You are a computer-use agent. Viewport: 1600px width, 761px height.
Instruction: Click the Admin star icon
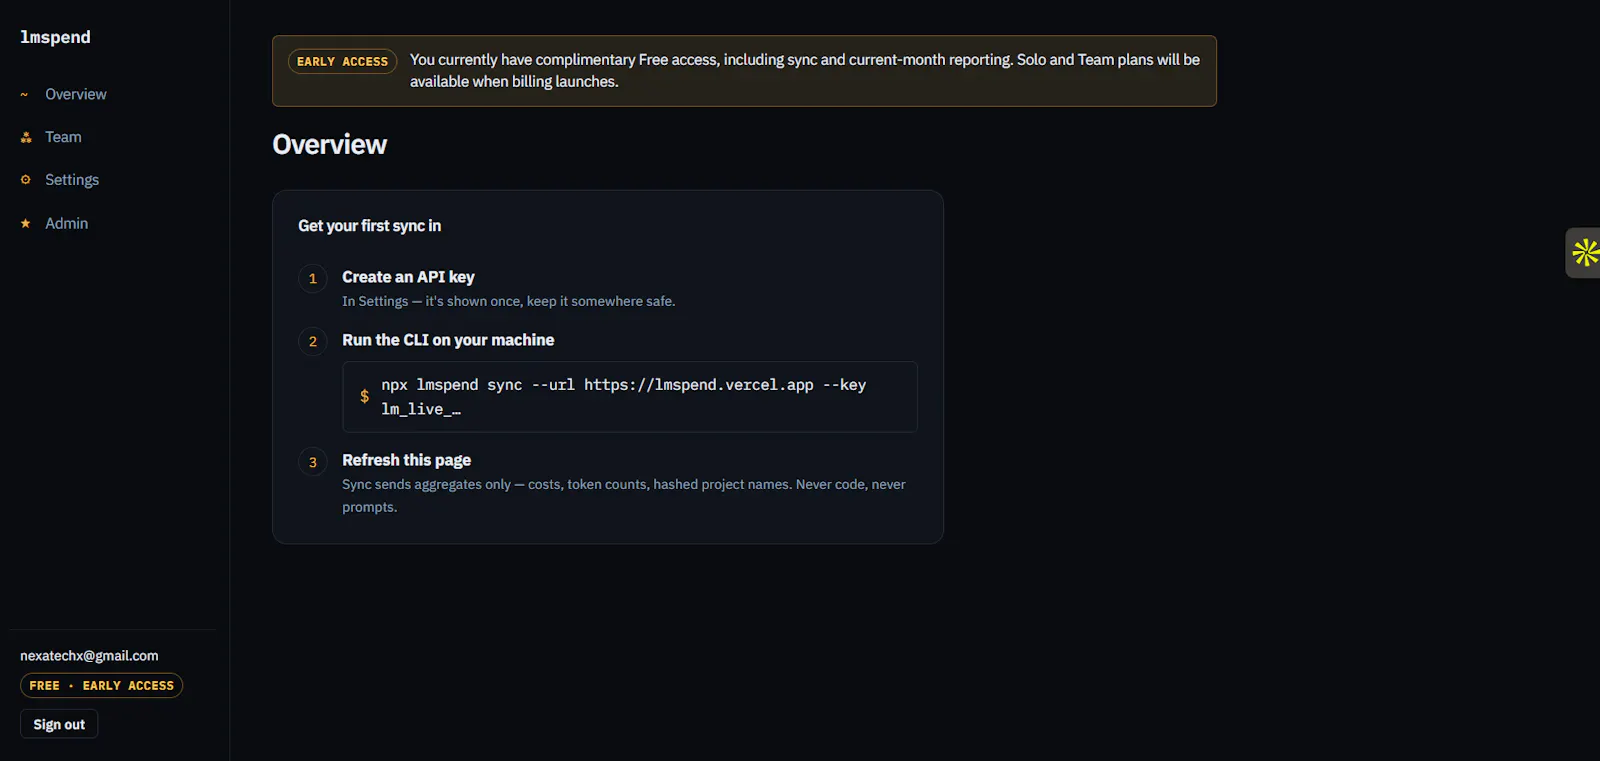click(26, 223)
